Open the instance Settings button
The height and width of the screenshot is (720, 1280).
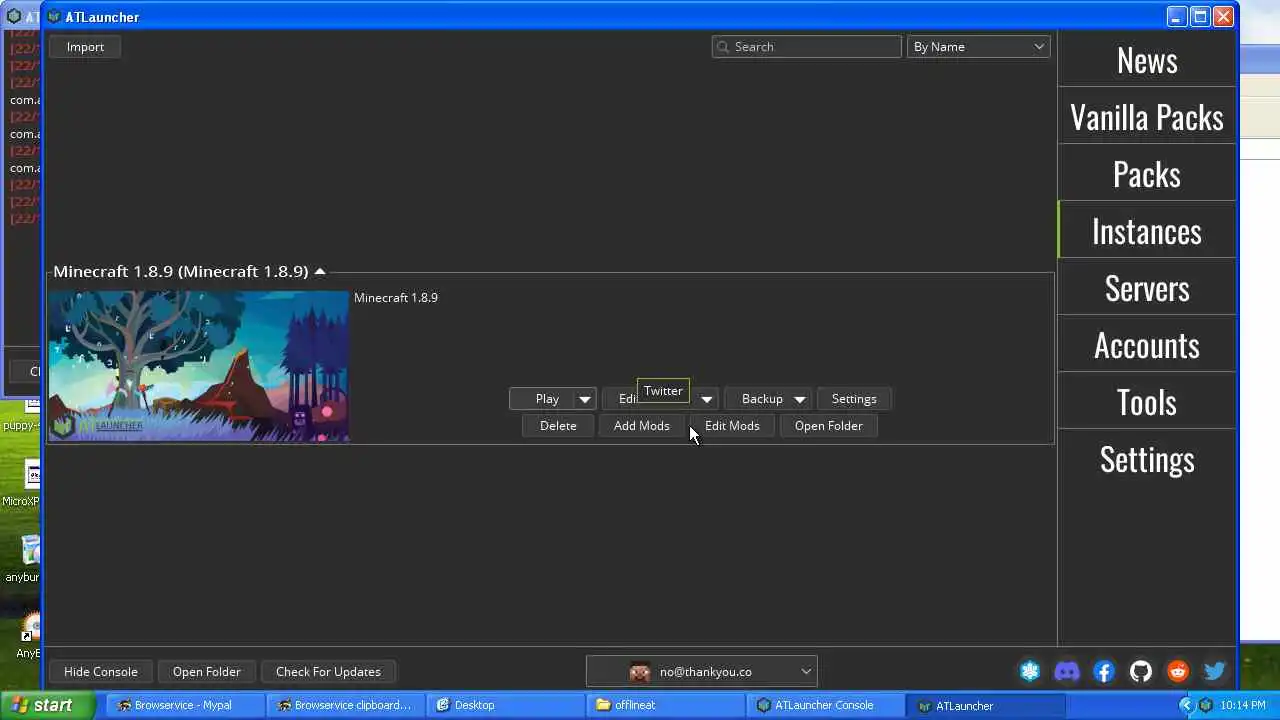854,399
